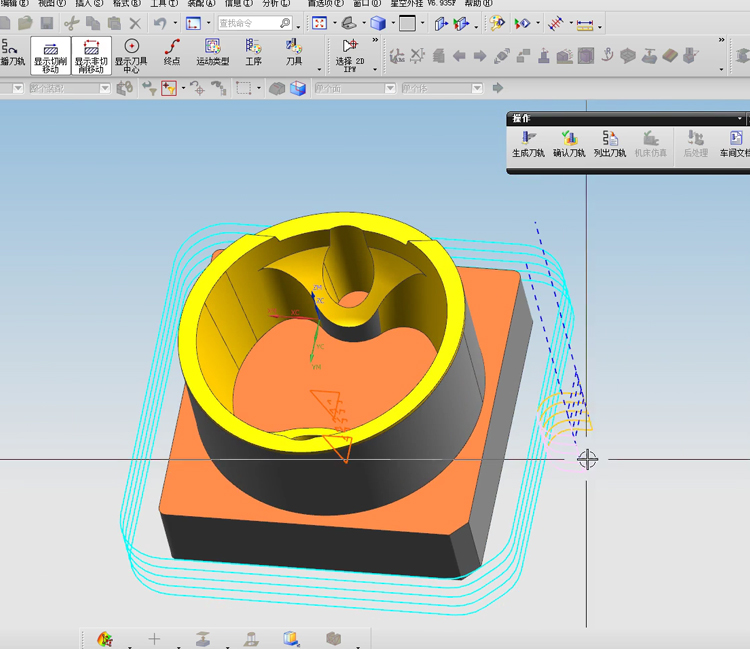The height and width of the screenshot is (649, 750).
Task: Open the 整个装配 selection scope combo box
Action: [70, 88]
